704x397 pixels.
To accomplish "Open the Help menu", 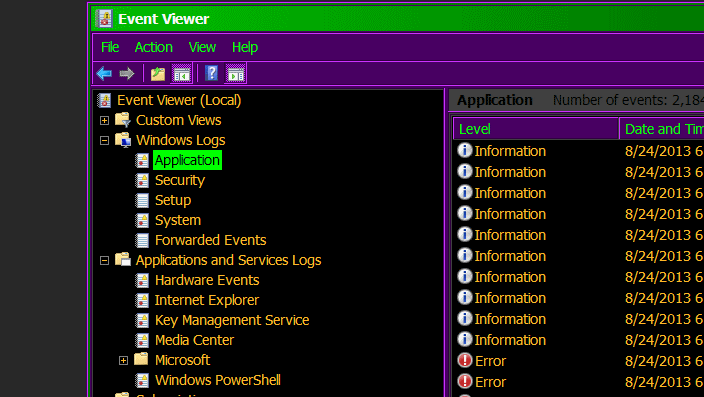I will 245,47.
